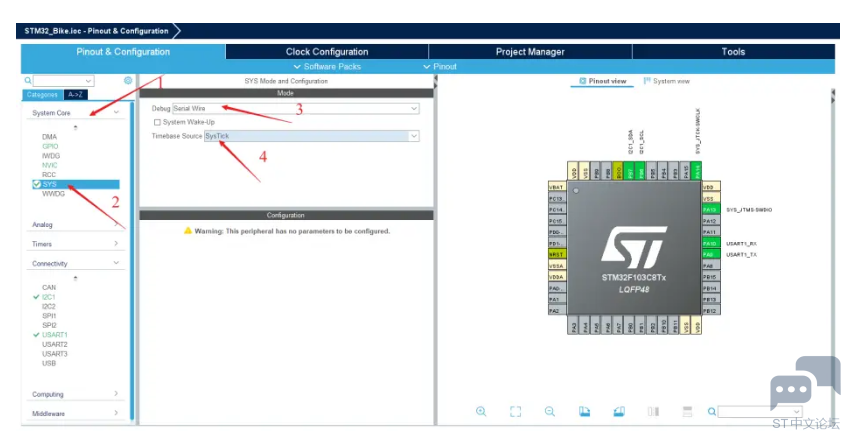
Task: Select the USART2 peripheral
Action: click(55, 344)
